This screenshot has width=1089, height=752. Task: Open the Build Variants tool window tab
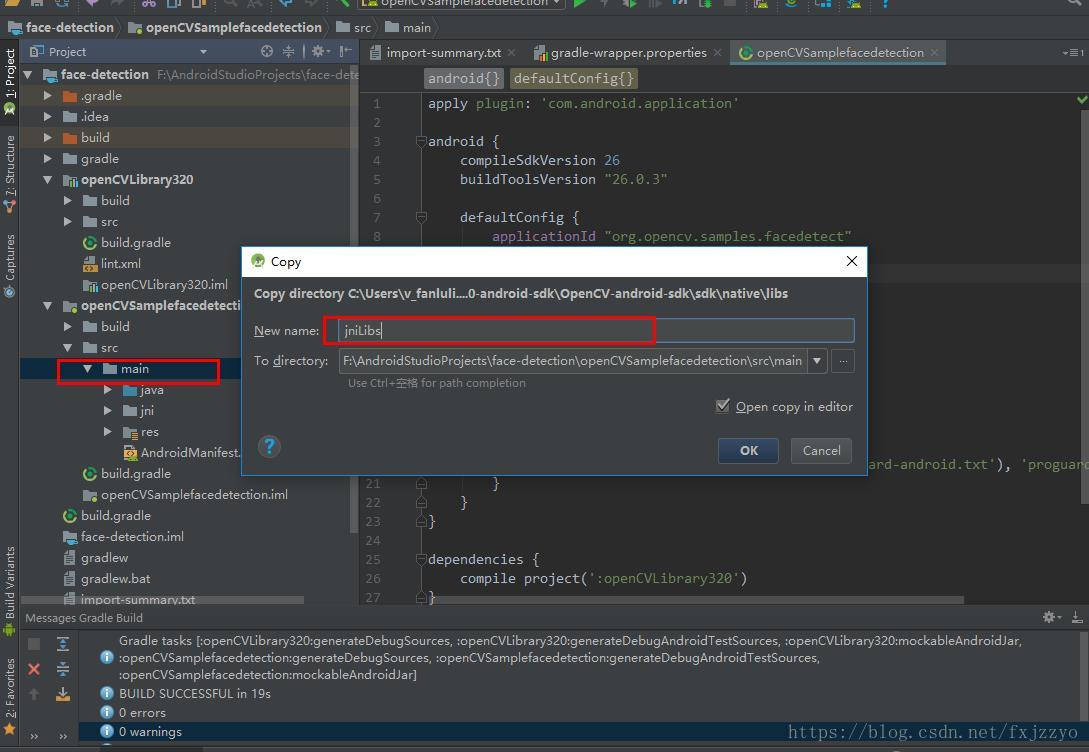point(10,590)
